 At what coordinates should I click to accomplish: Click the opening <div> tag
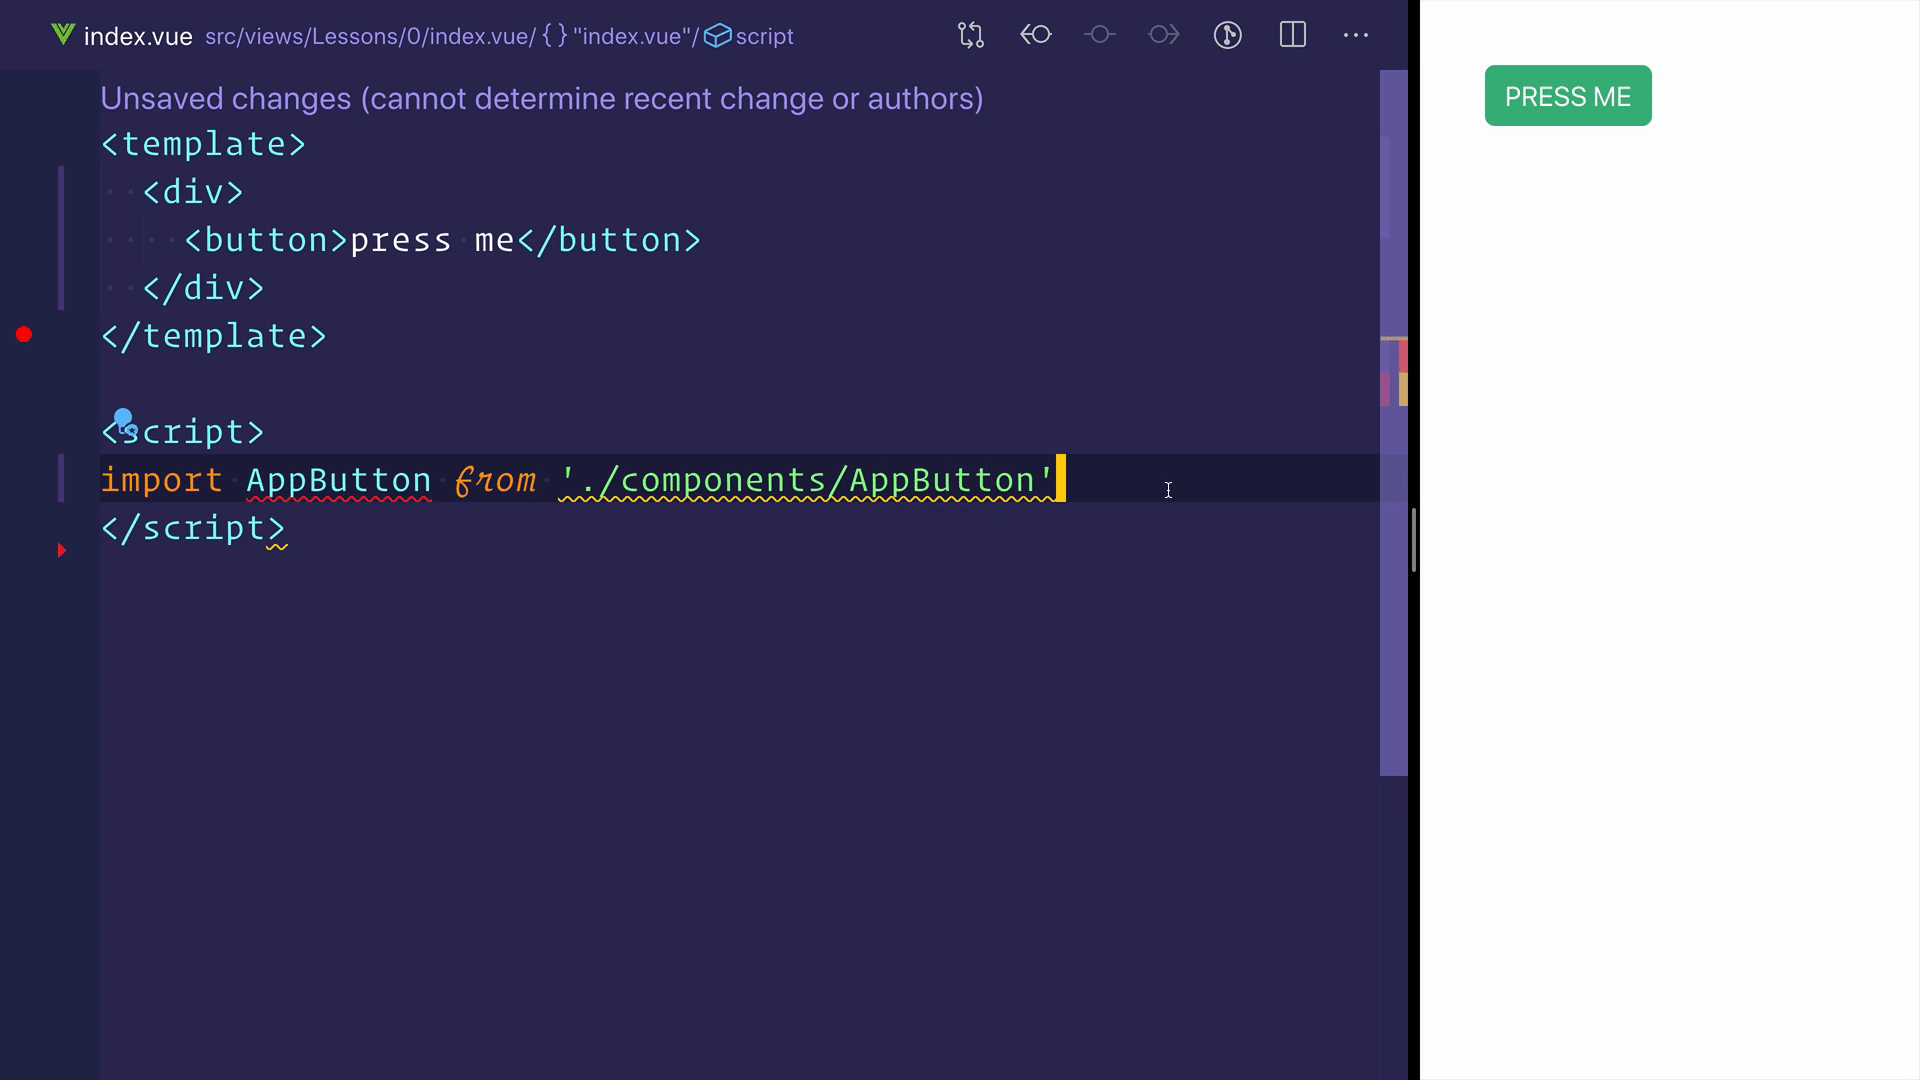[x=193, y=192]
